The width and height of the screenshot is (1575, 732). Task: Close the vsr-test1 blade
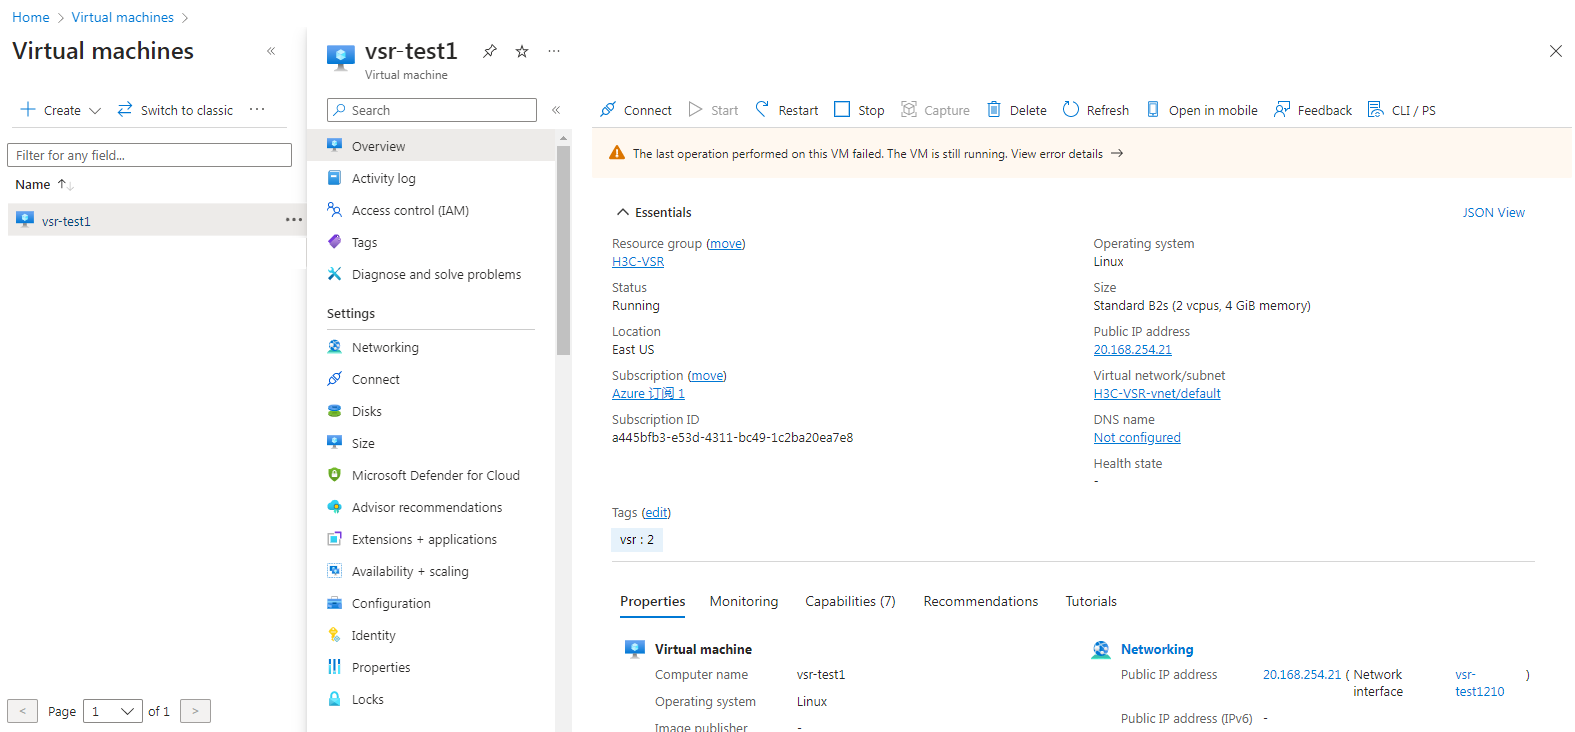coord(1556,51)
